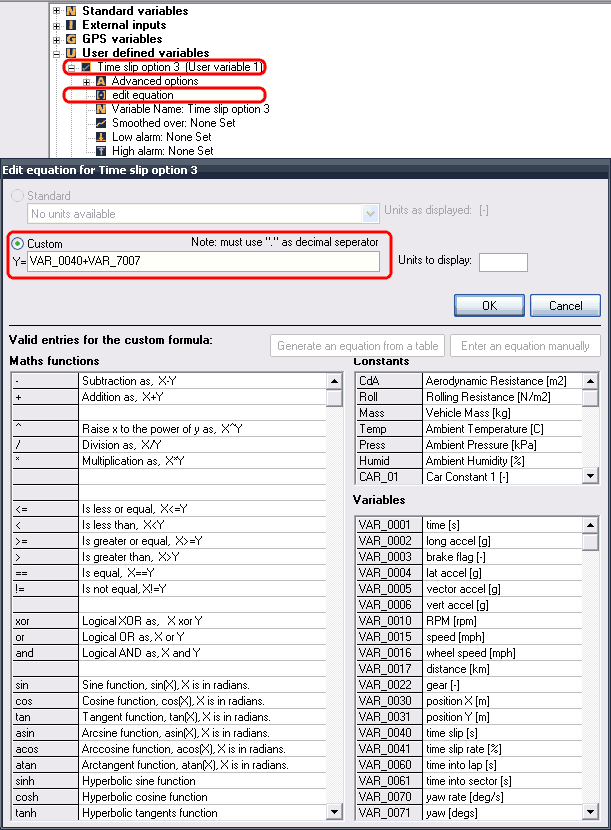This screenshot has height=830, width=611.
Task: Click the edit equation icon
Action: (101, 95)
